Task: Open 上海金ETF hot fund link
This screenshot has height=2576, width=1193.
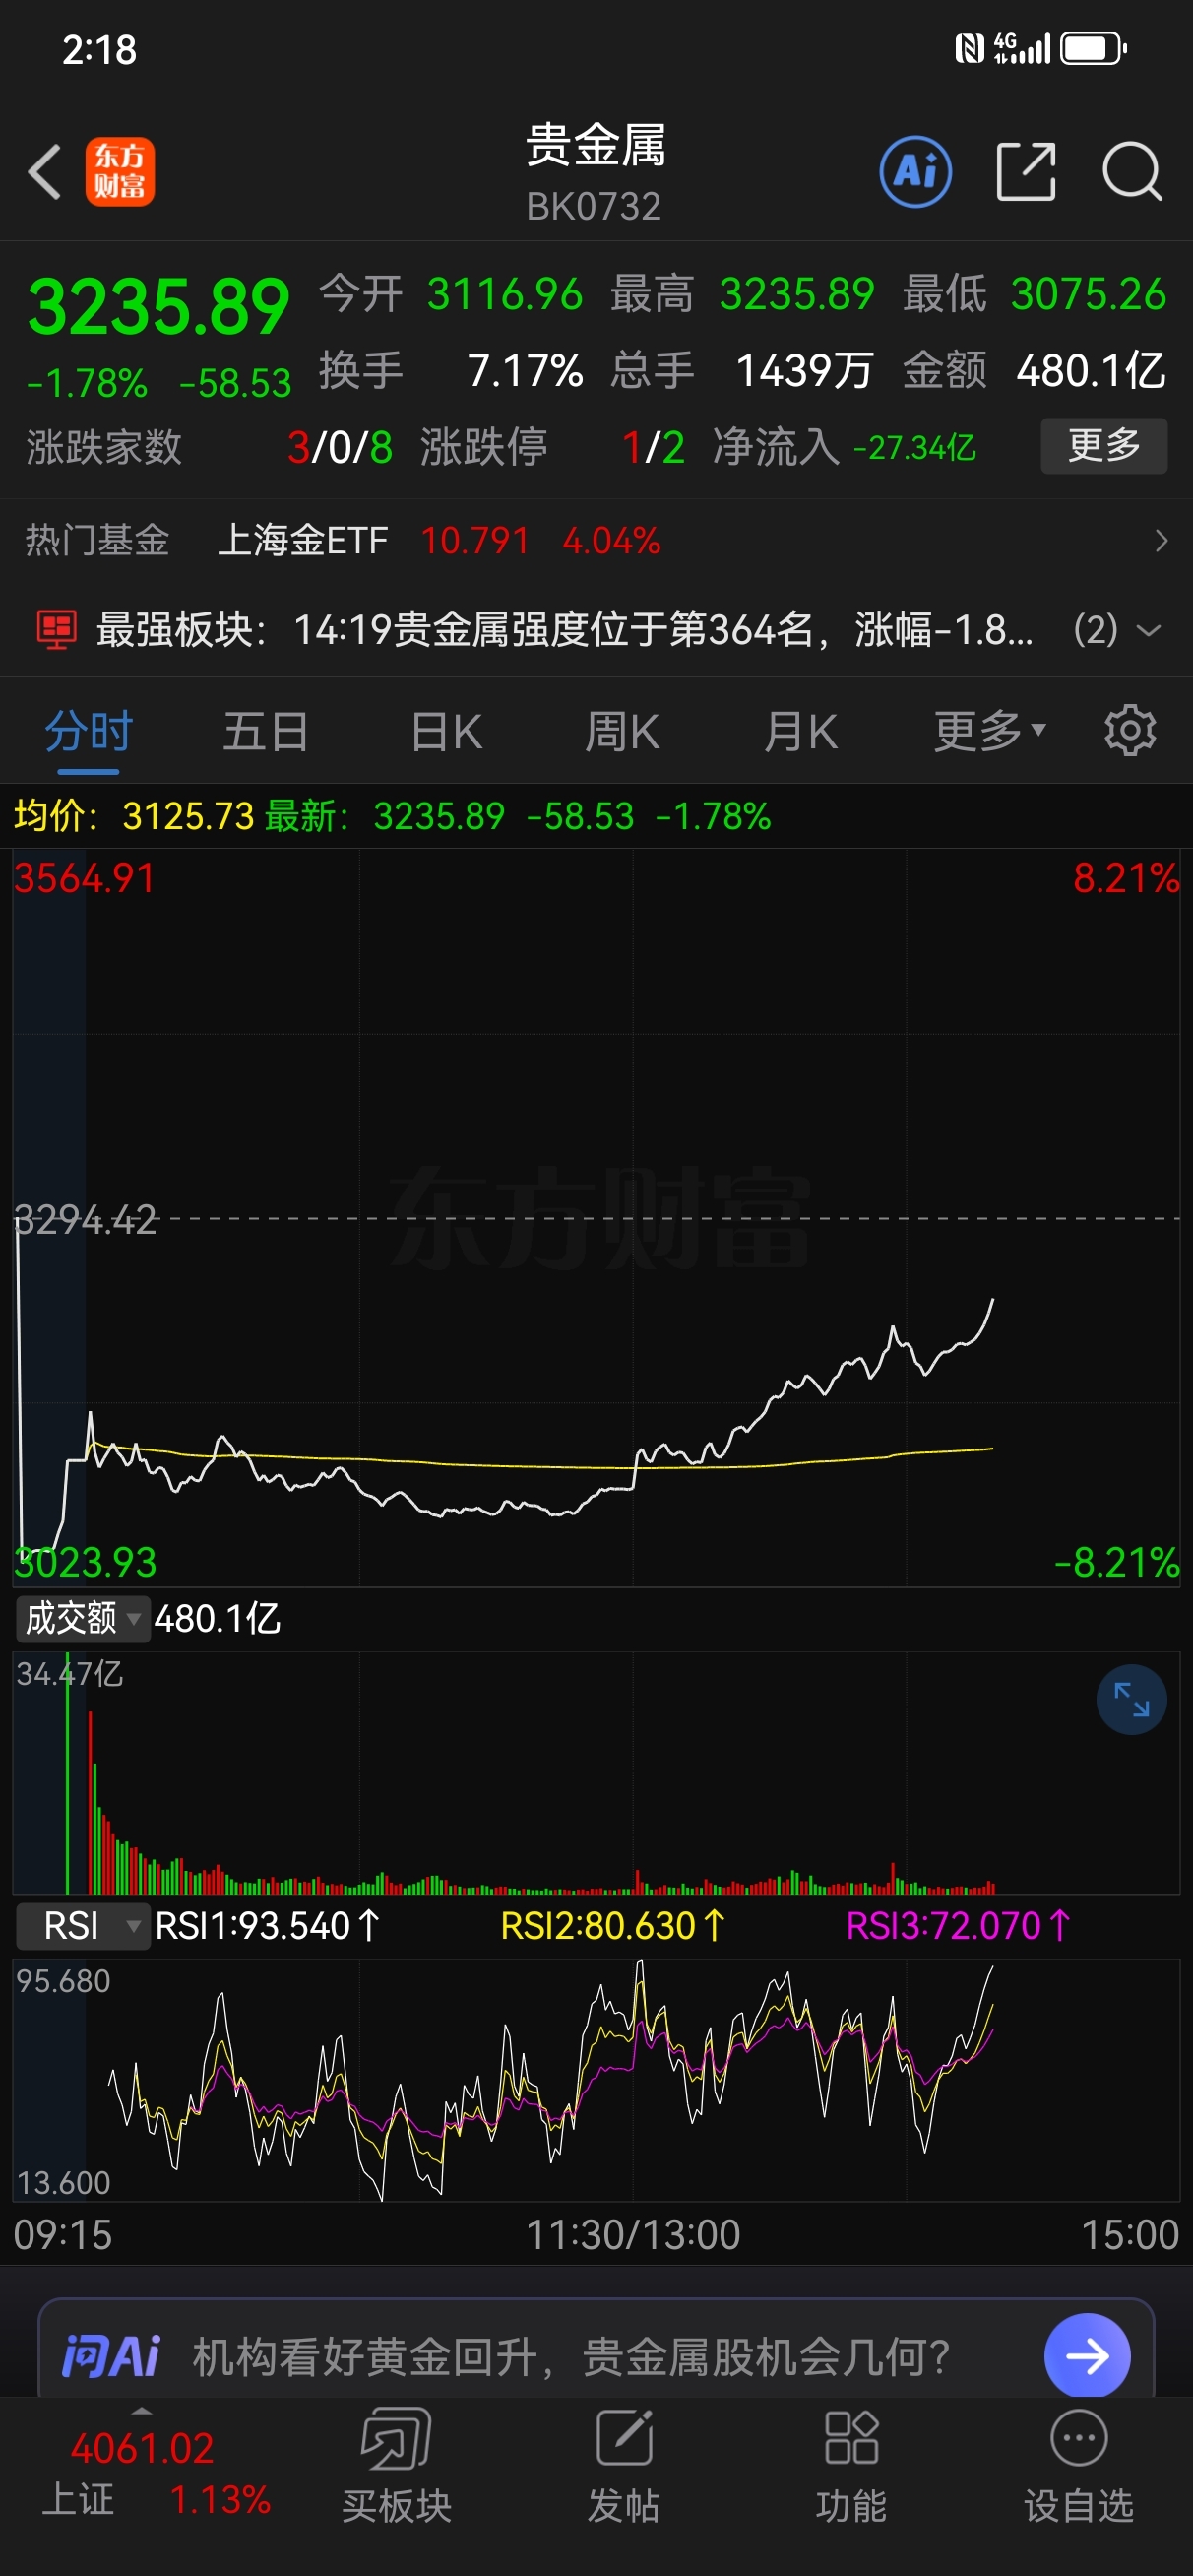Action: [x=302, y=541]
